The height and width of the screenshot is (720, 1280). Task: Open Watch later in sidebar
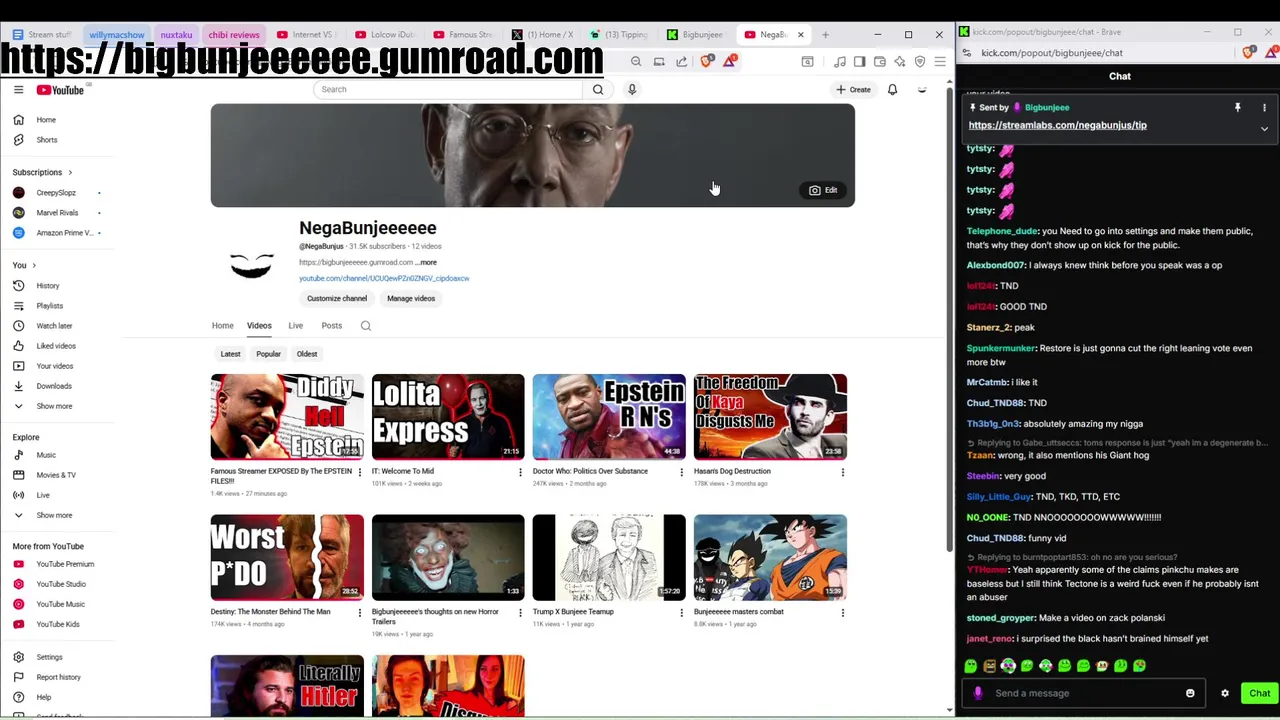point(53,326)
